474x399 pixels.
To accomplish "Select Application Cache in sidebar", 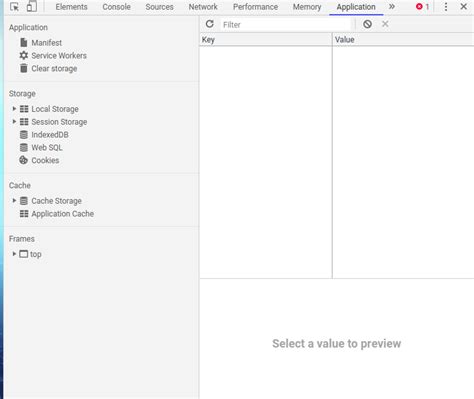I will [x=63, y=214].
